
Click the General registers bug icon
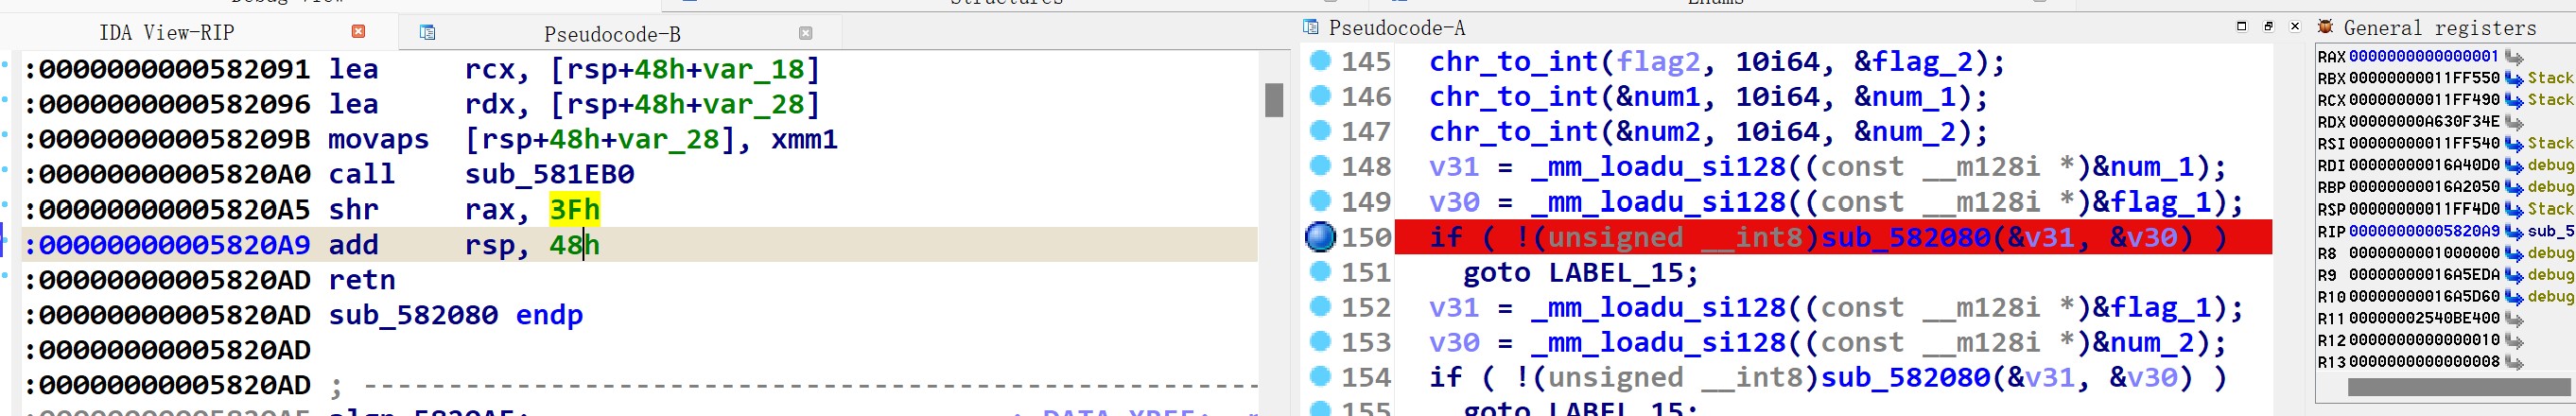(x=2325, y=27)
